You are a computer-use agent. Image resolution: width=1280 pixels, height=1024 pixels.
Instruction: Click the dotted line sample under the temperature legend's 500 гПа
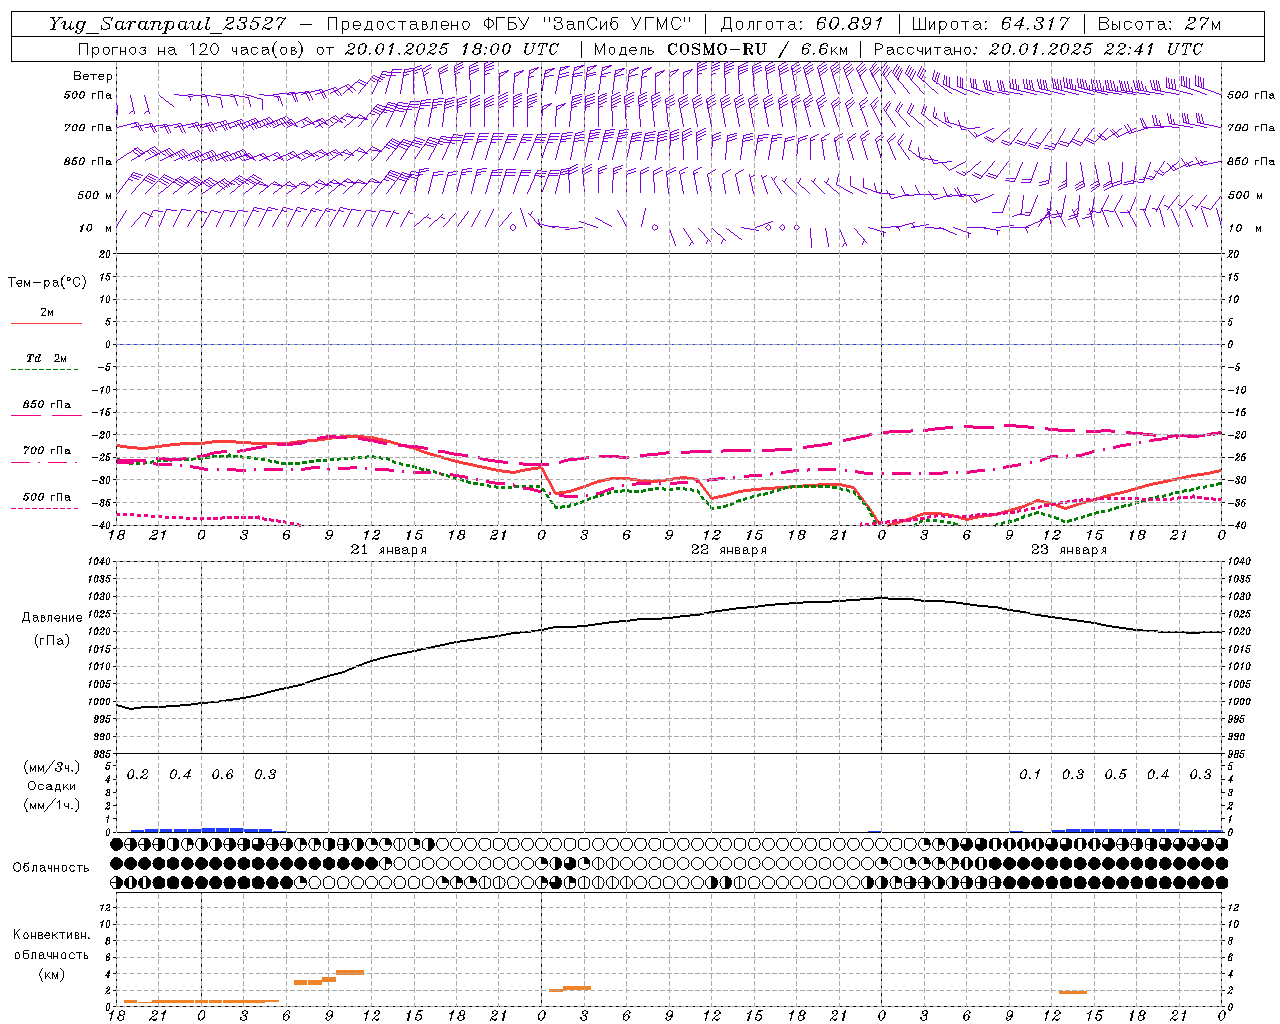pos(46,508)
